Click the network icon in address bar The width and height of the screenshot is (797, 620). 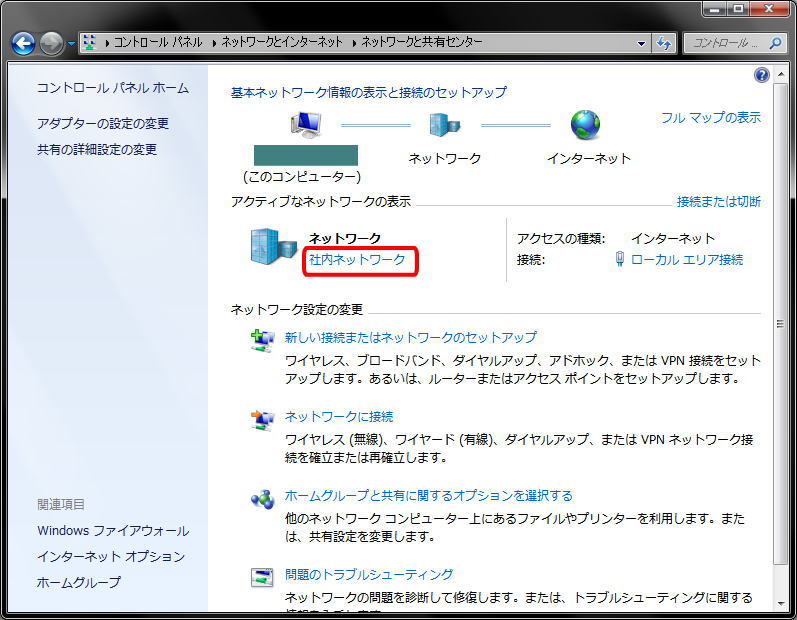coord(89,43)
